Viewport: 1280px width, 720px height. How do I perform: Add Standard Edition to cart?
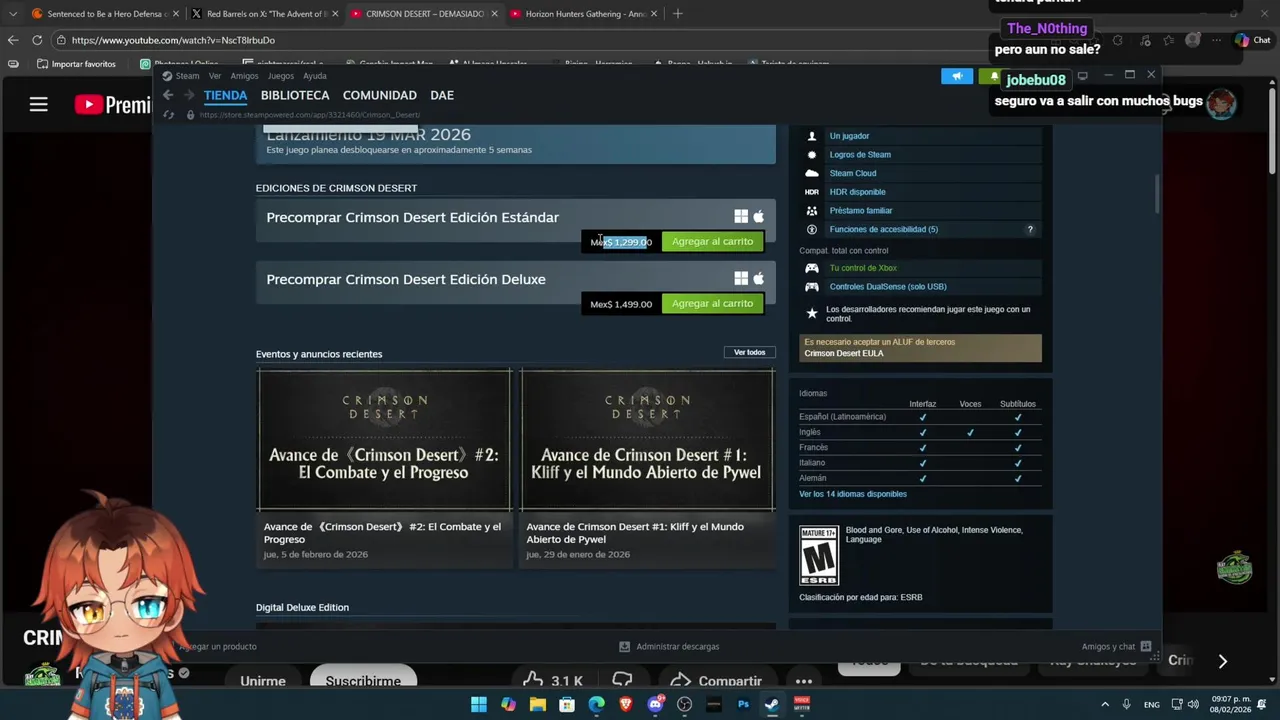click(x=712, y=242)
